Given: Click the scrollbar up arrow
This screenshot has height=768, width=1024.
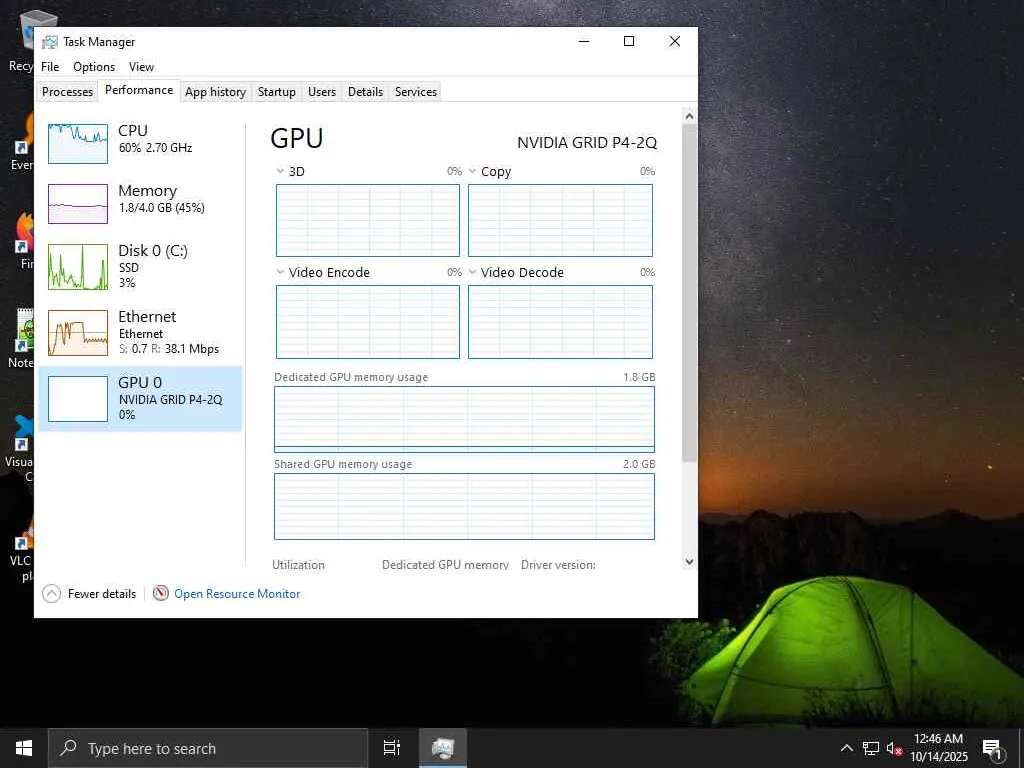Looking at the screenshot, I should 689,116.
